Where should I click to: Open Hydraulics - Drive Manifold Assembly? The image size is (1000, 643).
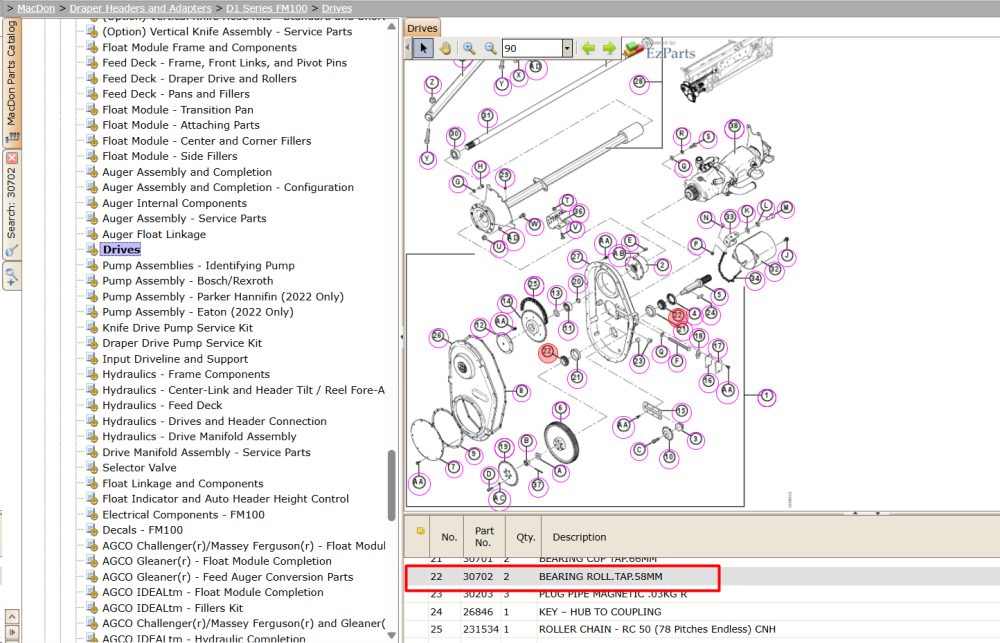[x=199, y=437]
